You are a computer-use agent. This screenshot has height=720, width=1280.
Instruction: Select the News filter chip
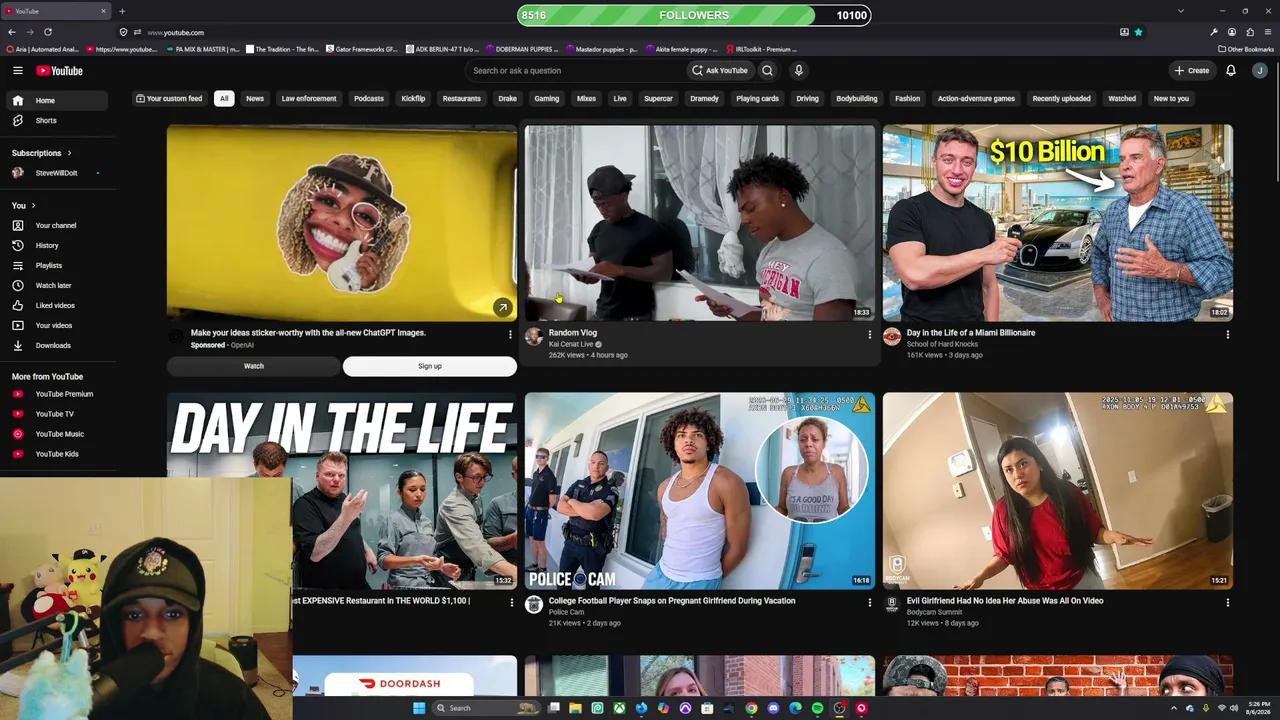(x=255, y=99)
